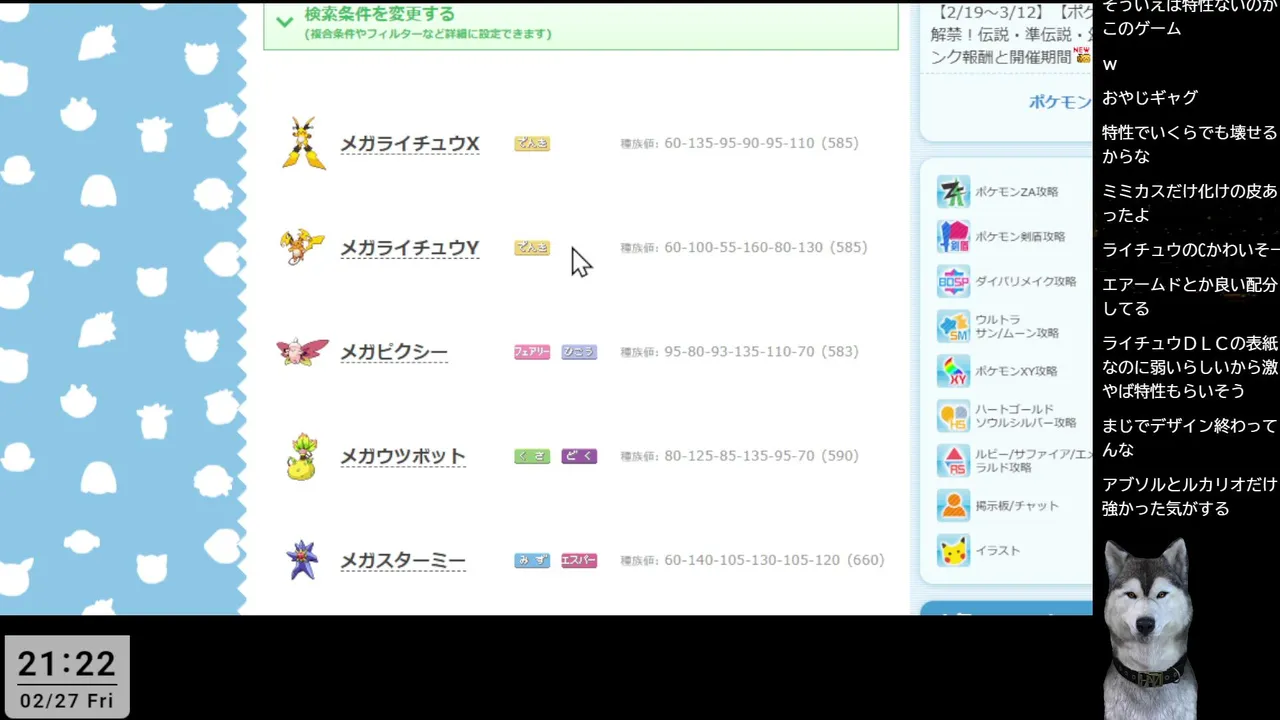The width and height of the screenshot is (1280, 720).
Task: Click the Electric type badge for メガライチュウX
Action: tap(532, 143)
